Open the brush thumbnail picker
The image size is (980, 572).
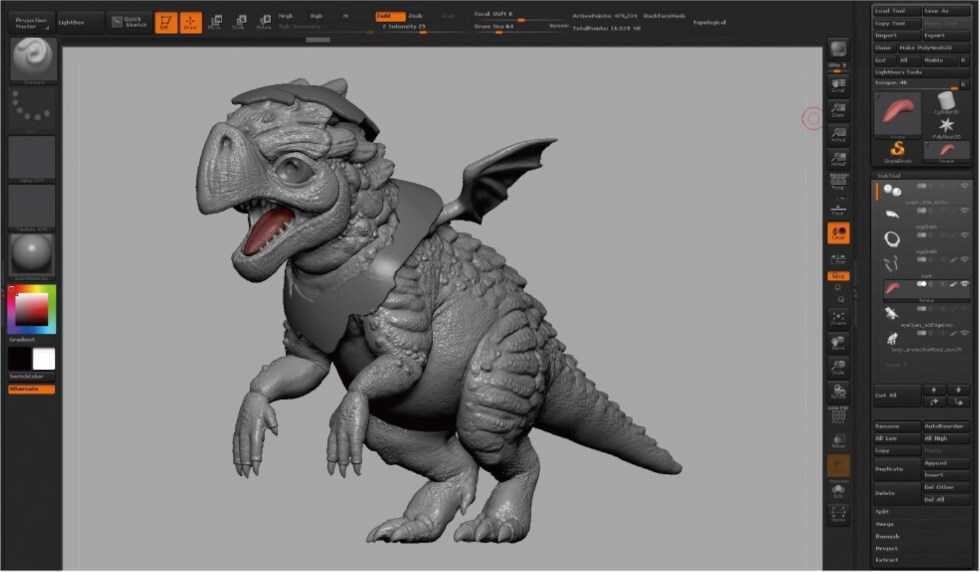(32, 60)
